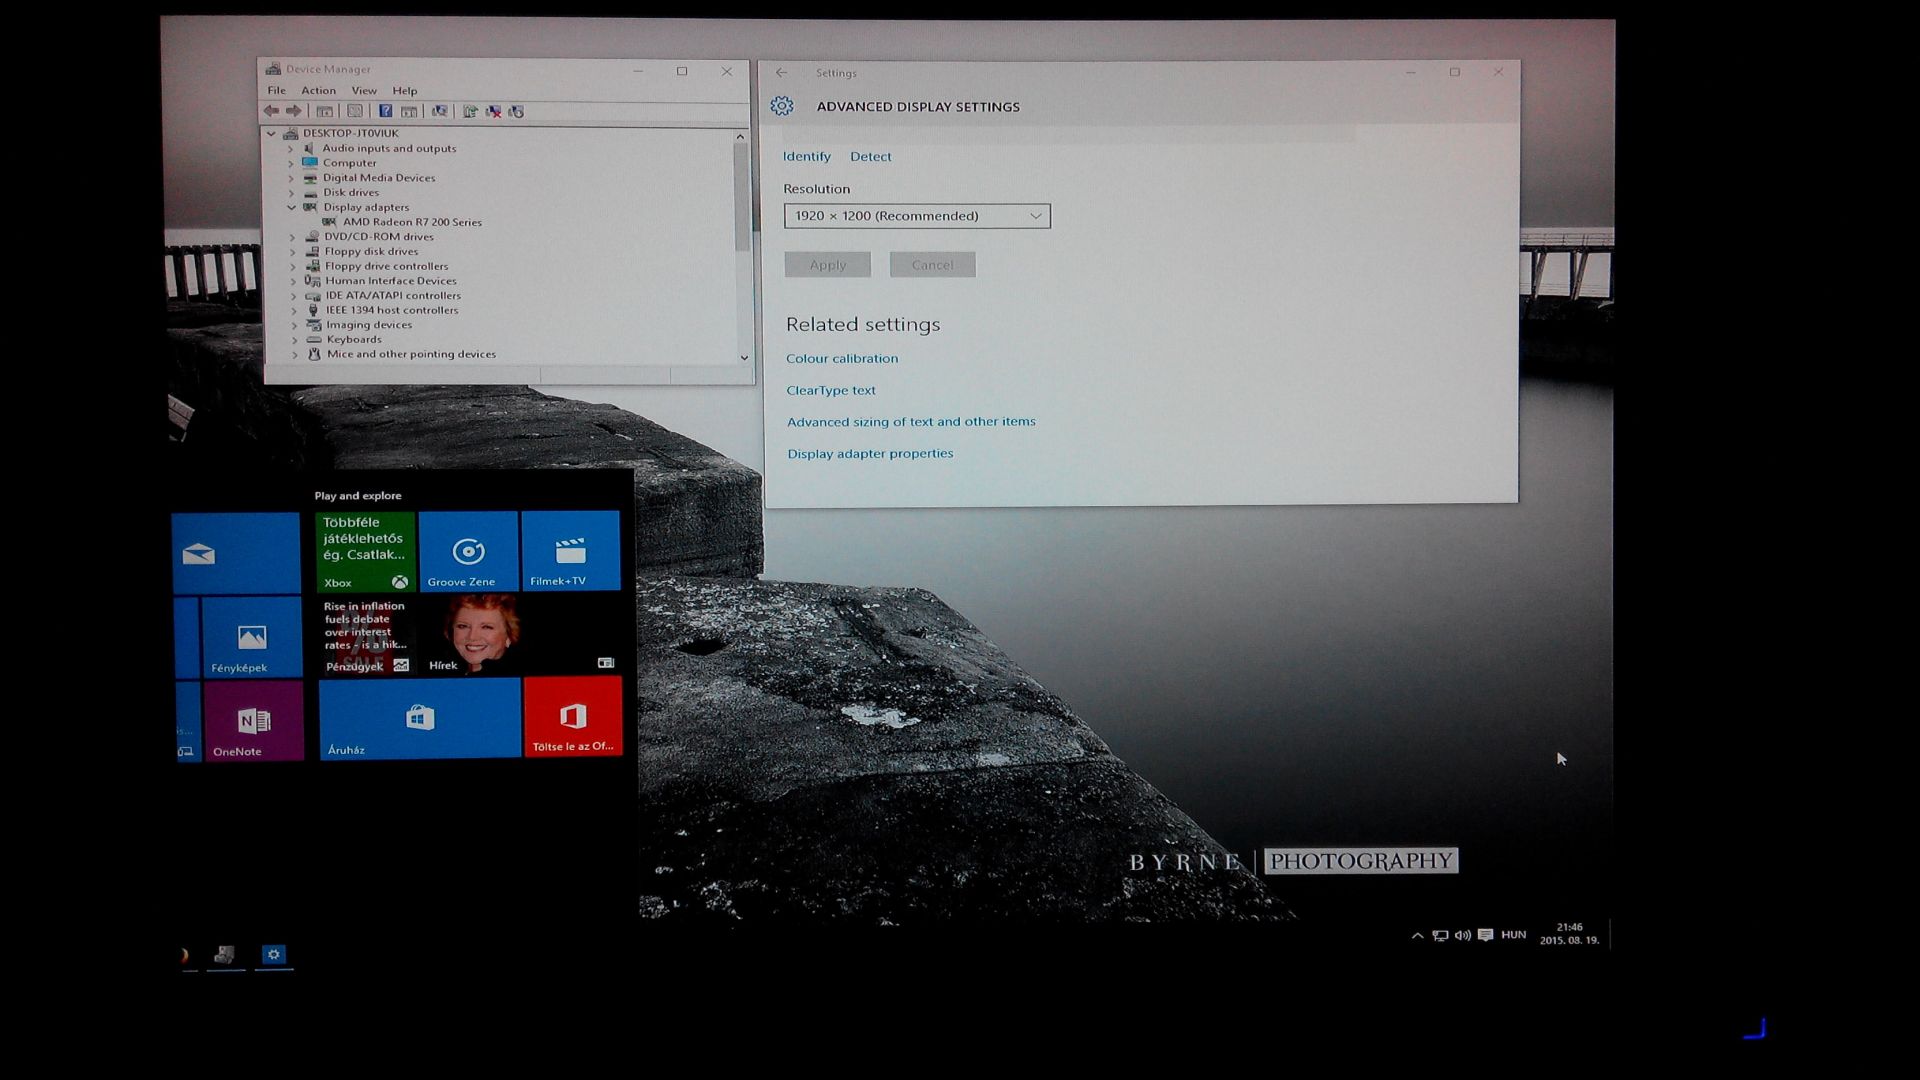The image size is (1920, 1080).
Task: Click the HUN language indicator
Action: pos(1514,935)
